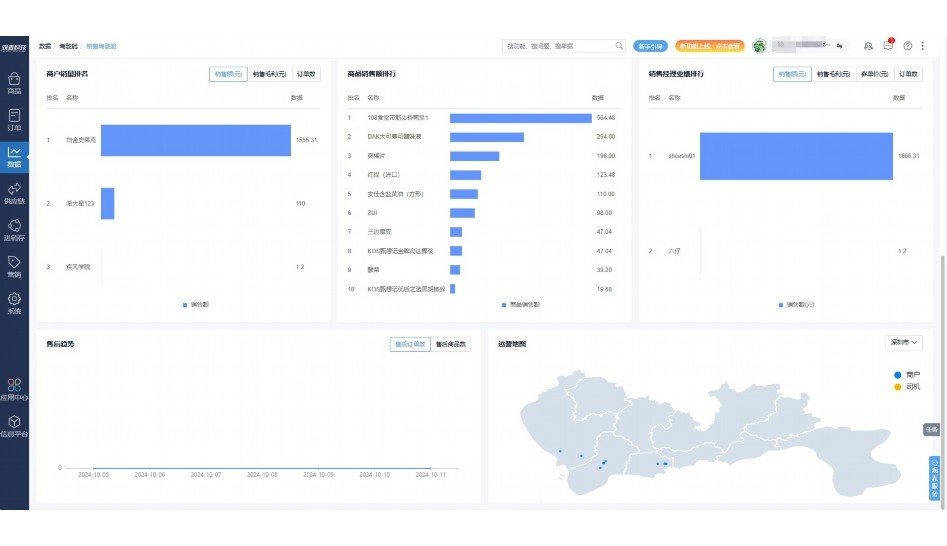Screen dimensions: 947x546
Task: Click the help question mark icon
Action: [907, 46]
